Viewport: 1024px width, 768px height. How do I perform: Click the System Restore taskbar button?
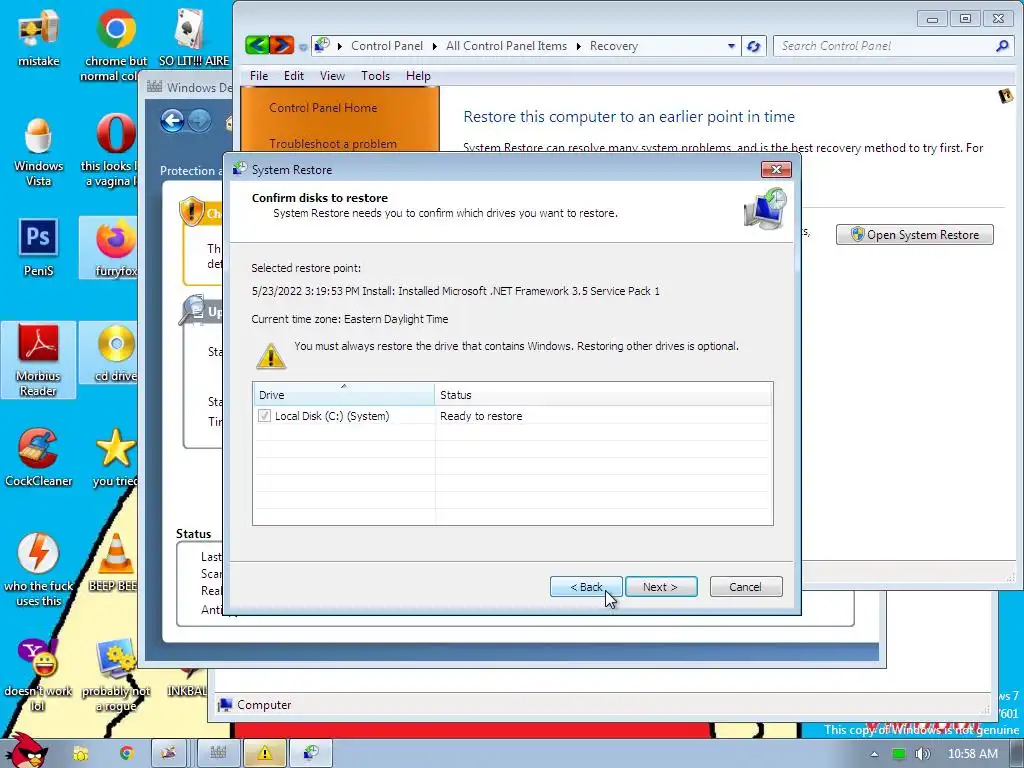tap(311, 754)
